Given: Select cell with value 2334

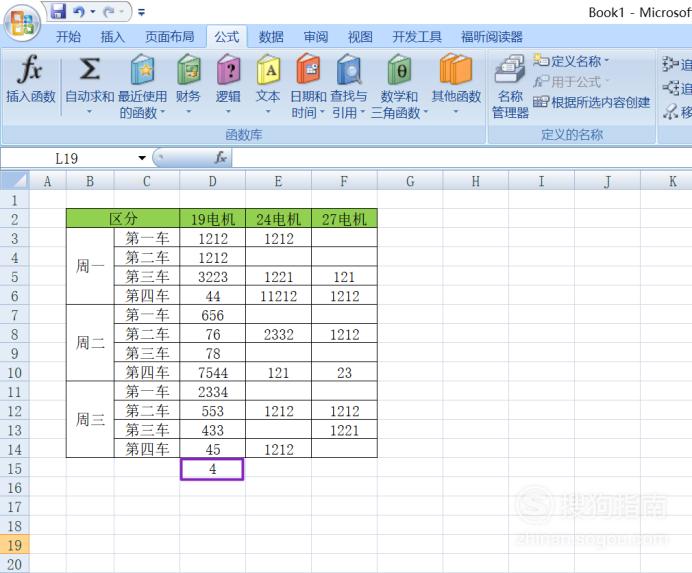Looking at the screenshot, I should pos(213,392).
